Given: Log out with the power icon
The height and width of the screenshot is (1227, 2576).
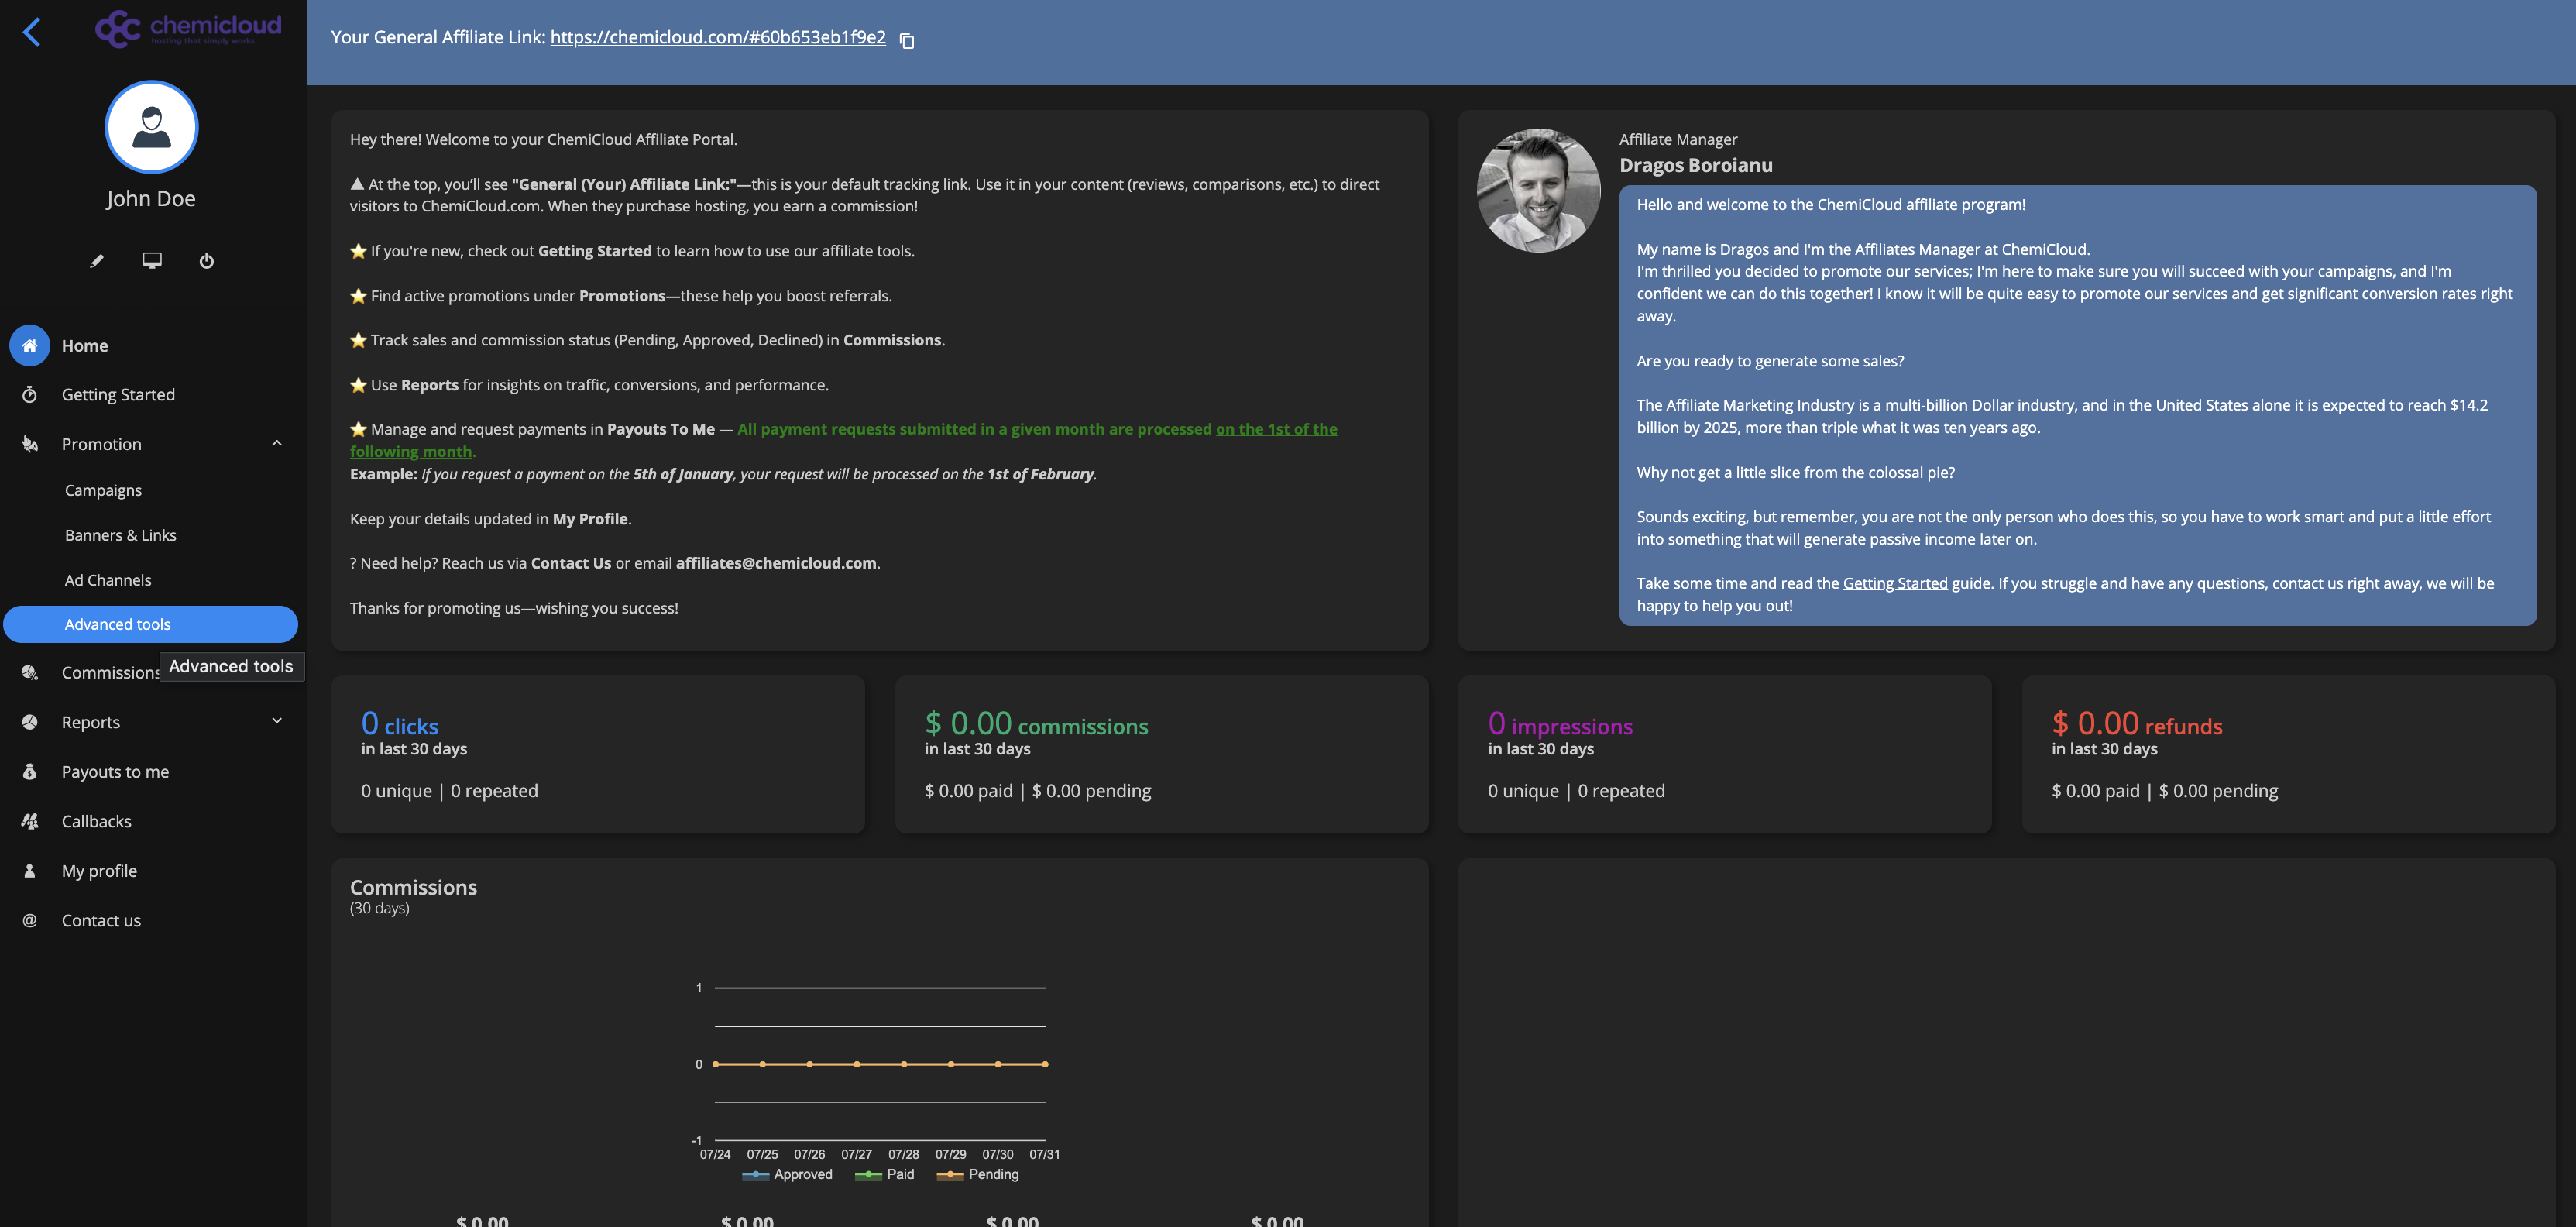Looking at the screenshot, I should [x=206, y=261].
